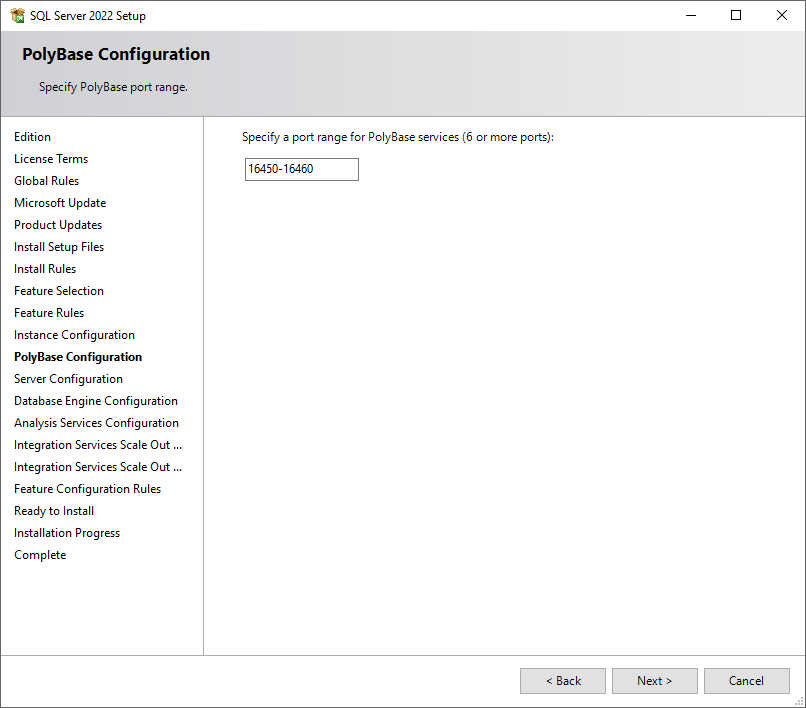Open the Server Configuration step
The width and height of the screenshot is (806, 708).
pos(68,378)
